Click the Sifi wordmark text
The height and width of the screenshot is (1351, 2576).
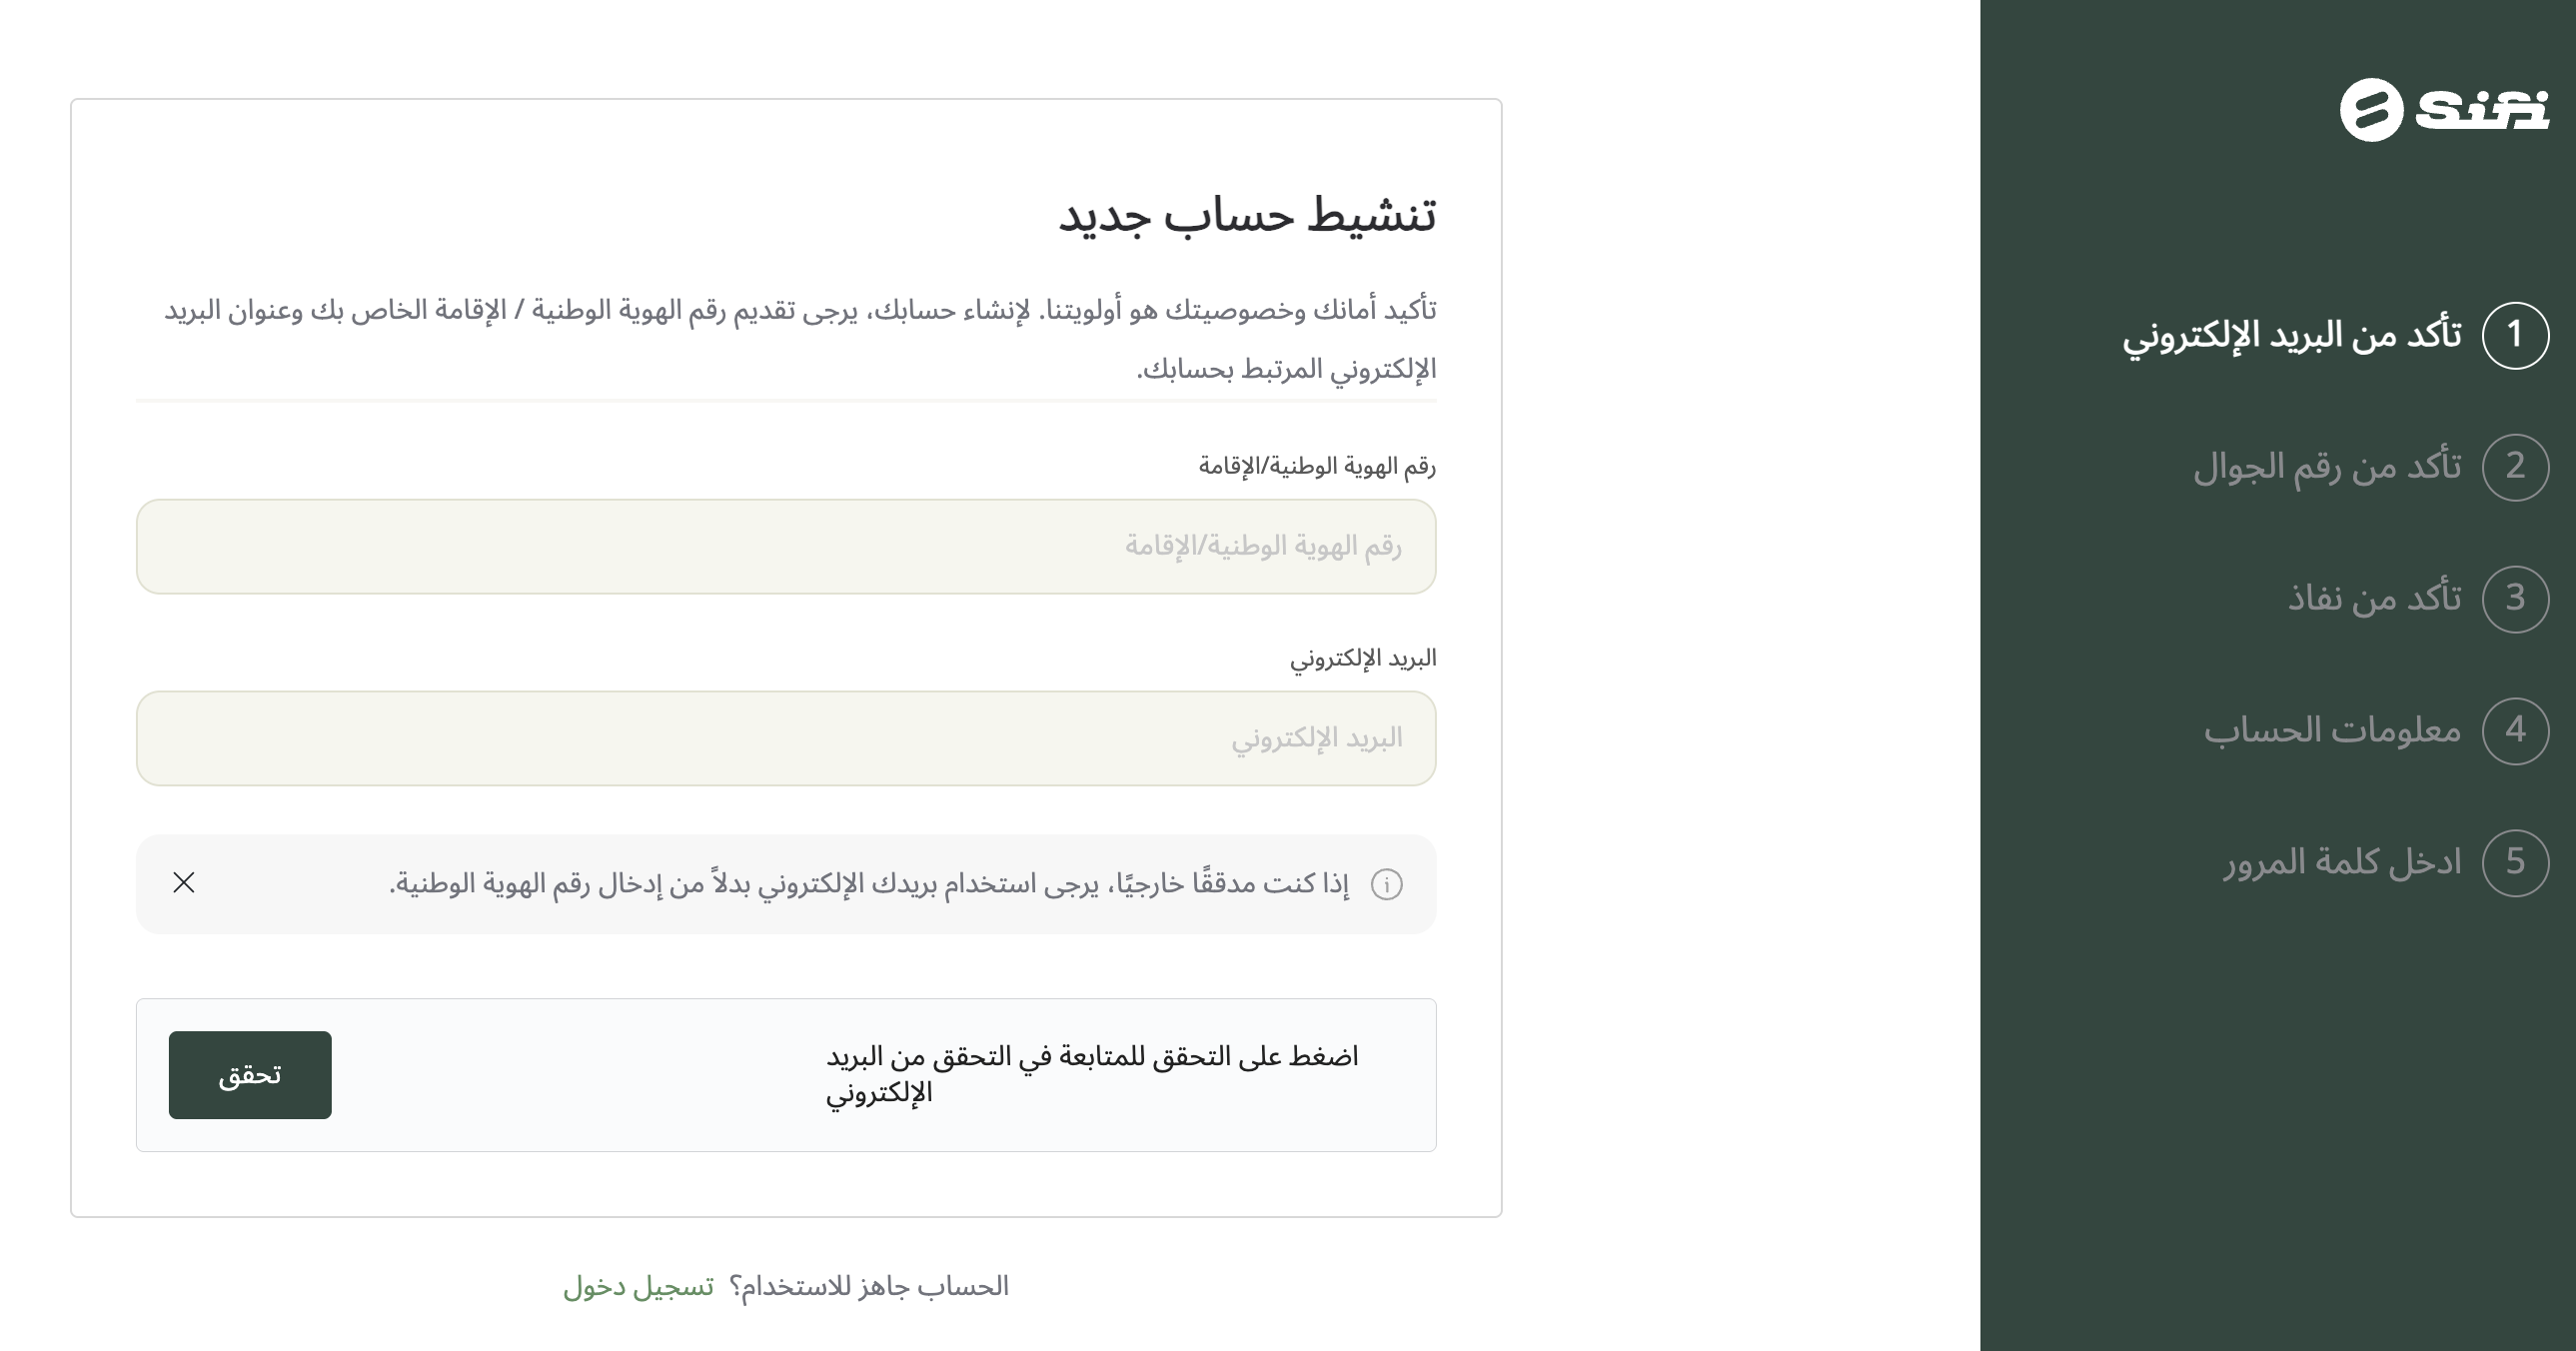[2482, 110]
